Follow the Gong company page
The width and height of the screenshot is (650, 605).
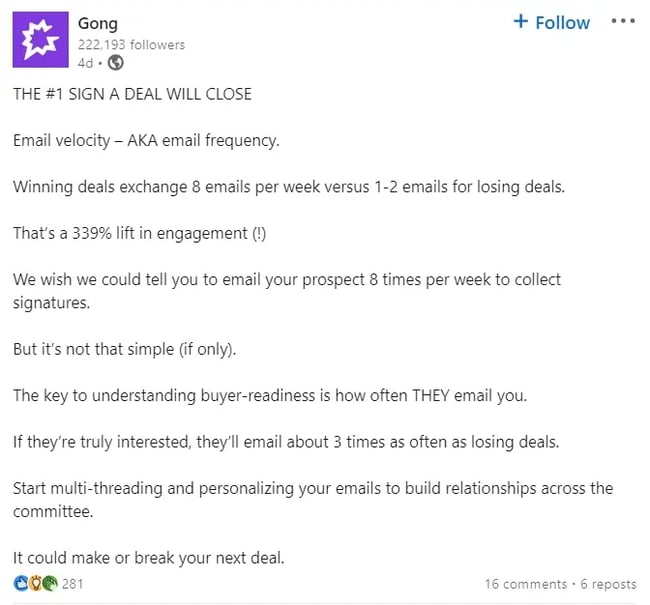coord(552,22)
